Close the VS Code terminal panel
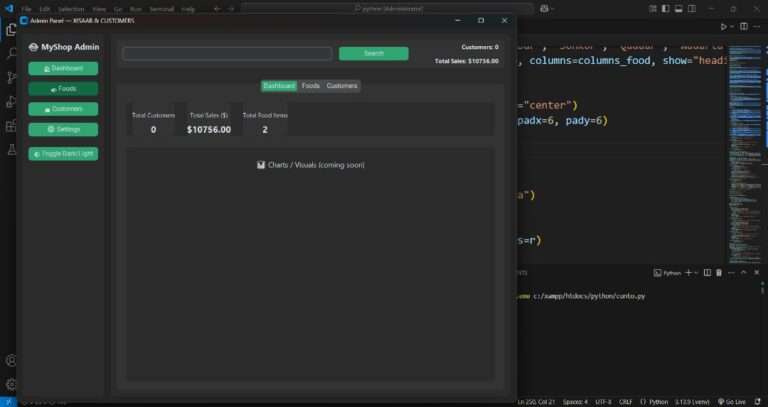The height and width of the screenshot is (407, 768). [x=757, y=273]
